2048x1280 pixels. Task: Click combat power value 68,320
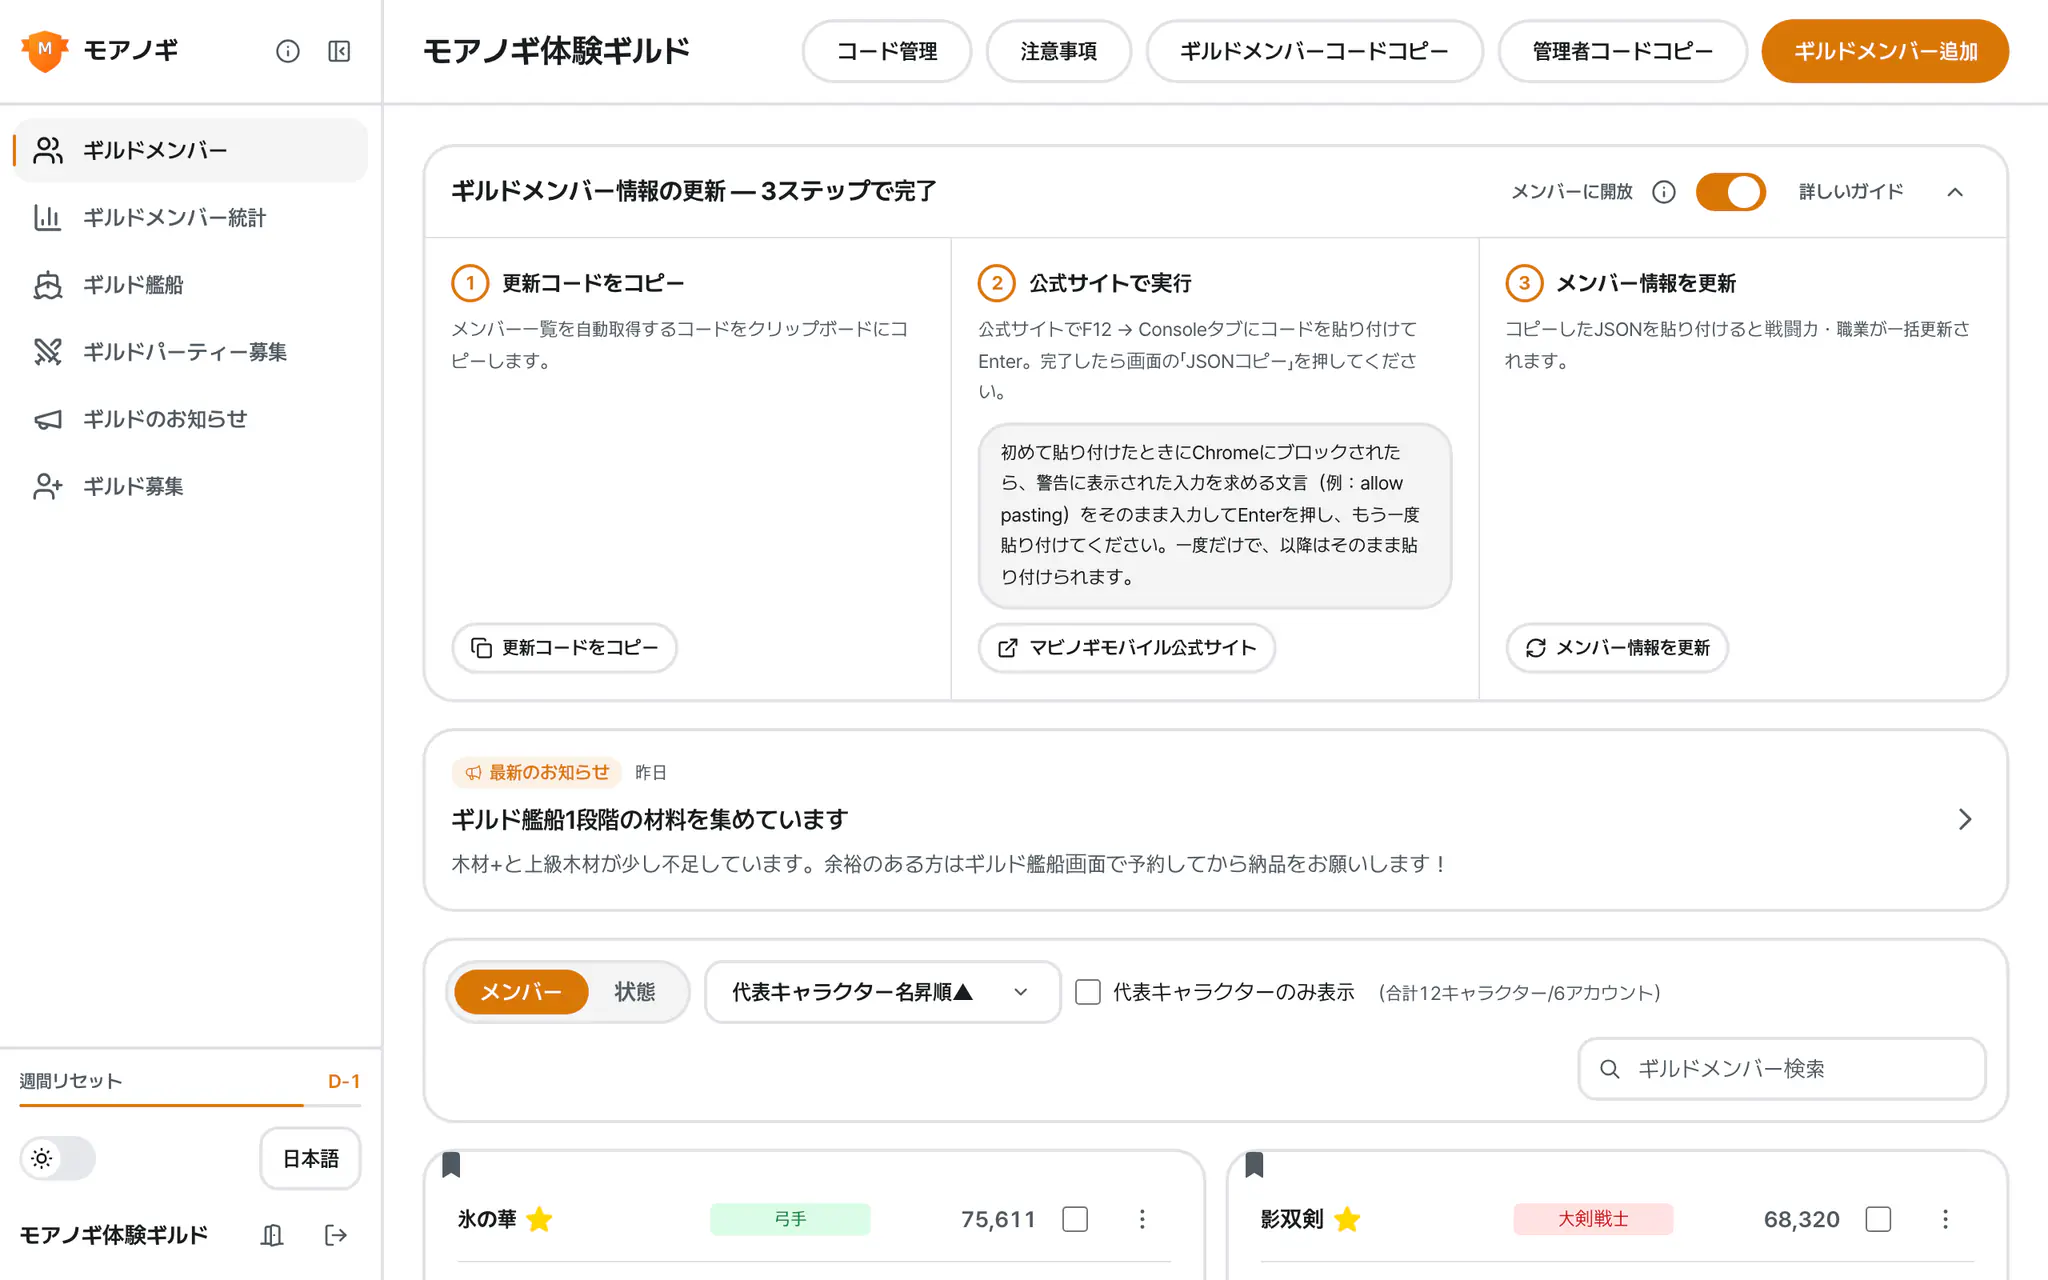point(1801,1219)
